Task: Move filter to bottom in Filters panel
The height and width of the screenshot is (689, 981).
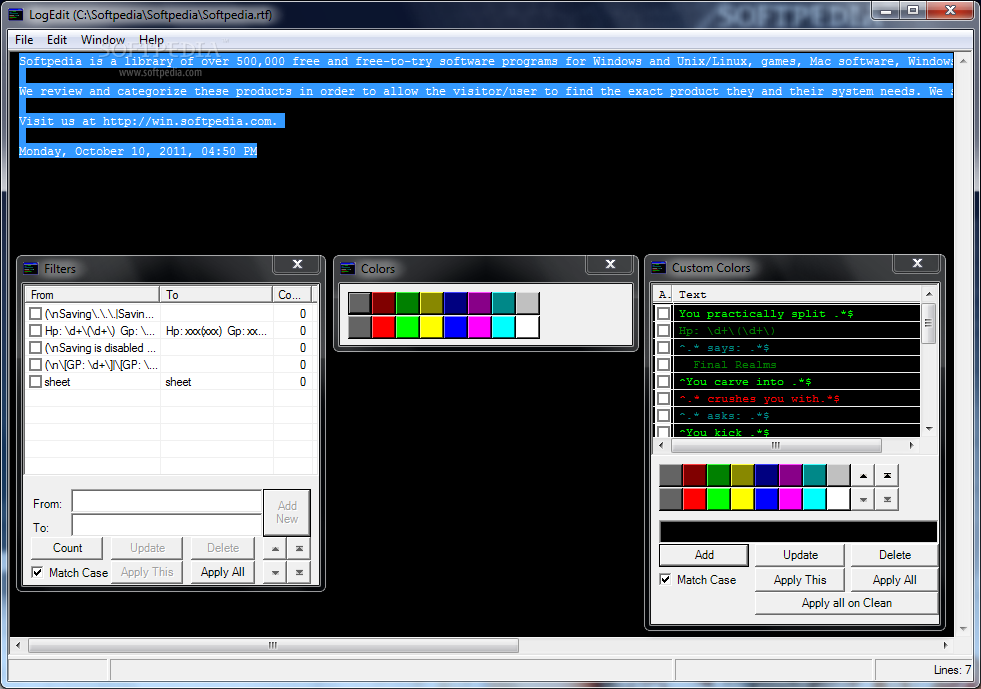Action: tap(299, 572)
